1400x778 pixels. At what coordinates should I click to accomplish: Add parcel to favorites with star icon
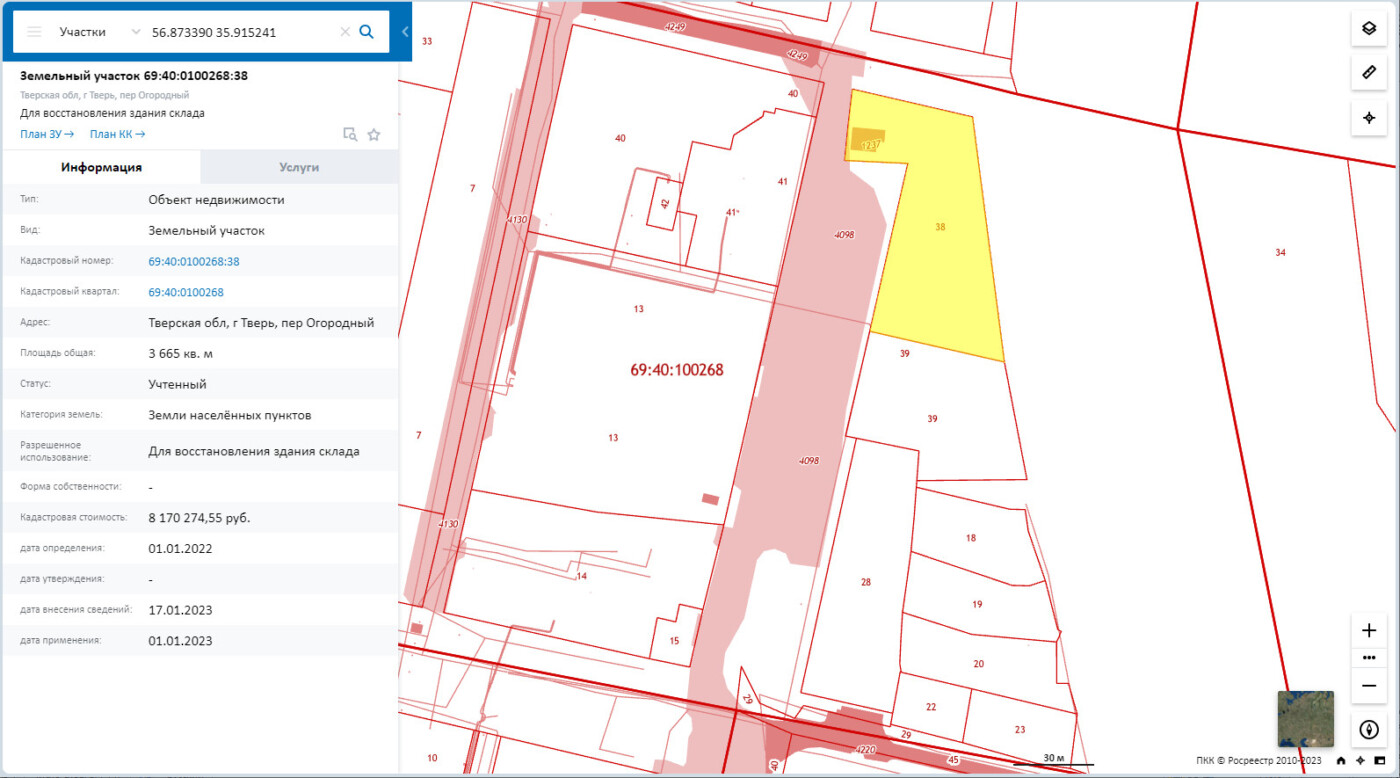click(374, 135)
